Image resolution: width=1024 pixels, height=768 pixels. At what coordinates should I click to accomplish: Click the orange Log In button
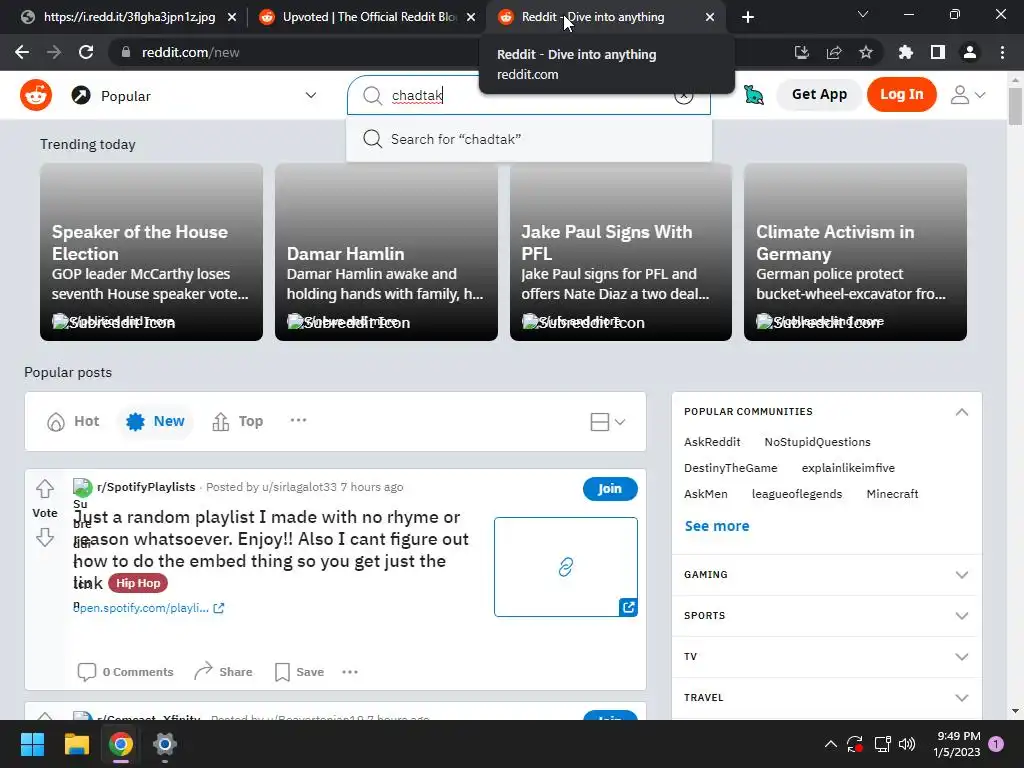[901, 95]
